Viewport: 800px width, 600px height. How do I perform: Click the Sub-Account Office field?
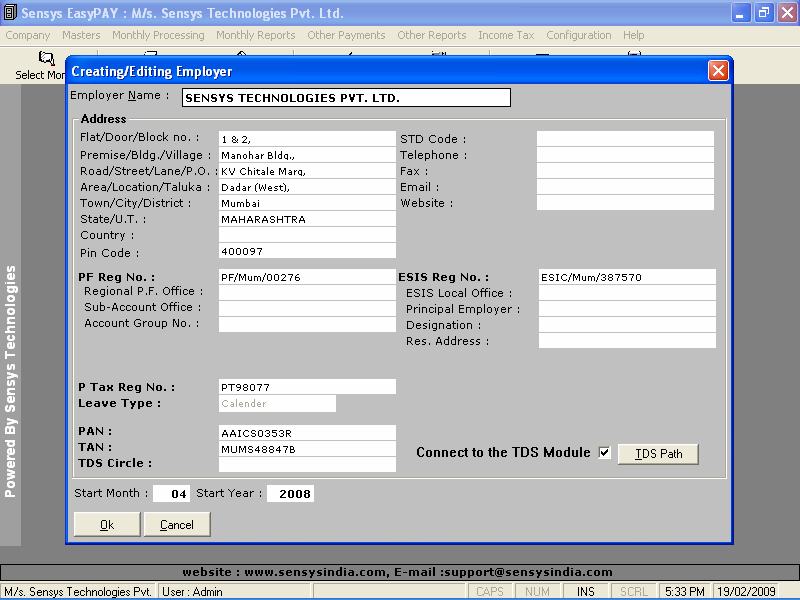click(307, 309)
